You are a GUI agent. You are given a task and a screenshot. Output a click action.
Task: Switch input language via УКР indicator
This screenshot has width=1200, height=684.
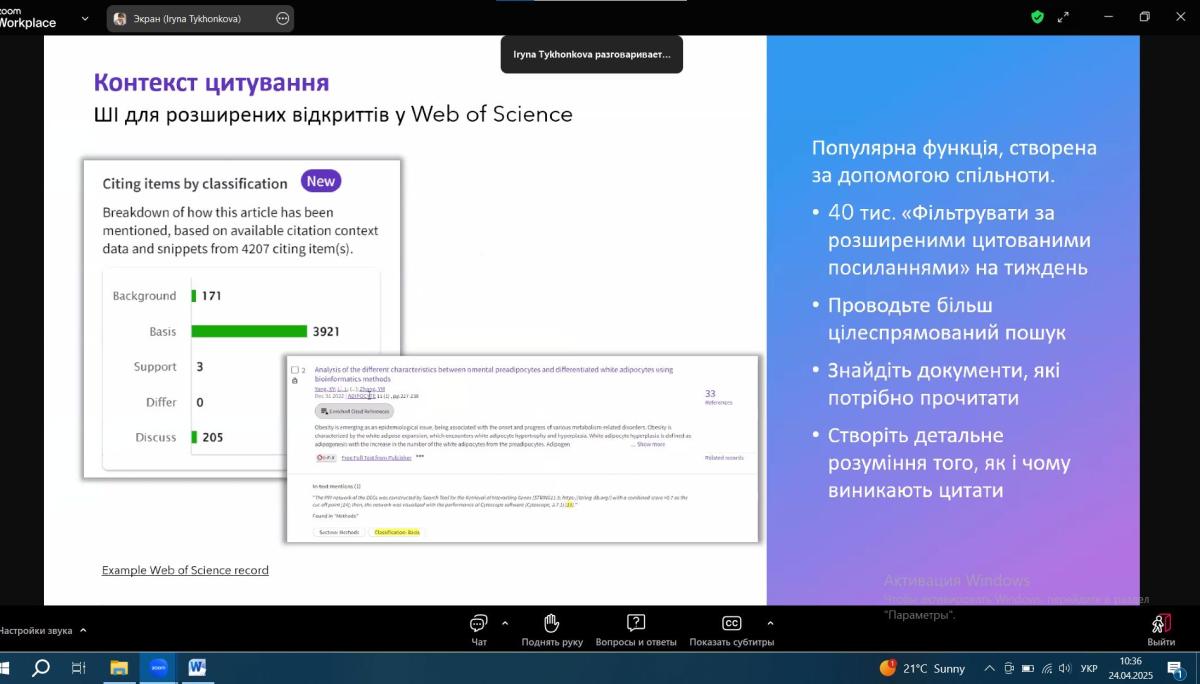coord(1090,668)
